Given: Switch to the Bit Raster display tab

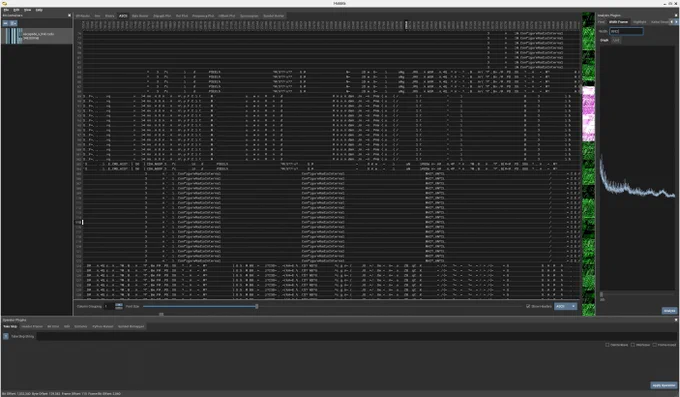Looking at the screenshot, I should point(82,16).
